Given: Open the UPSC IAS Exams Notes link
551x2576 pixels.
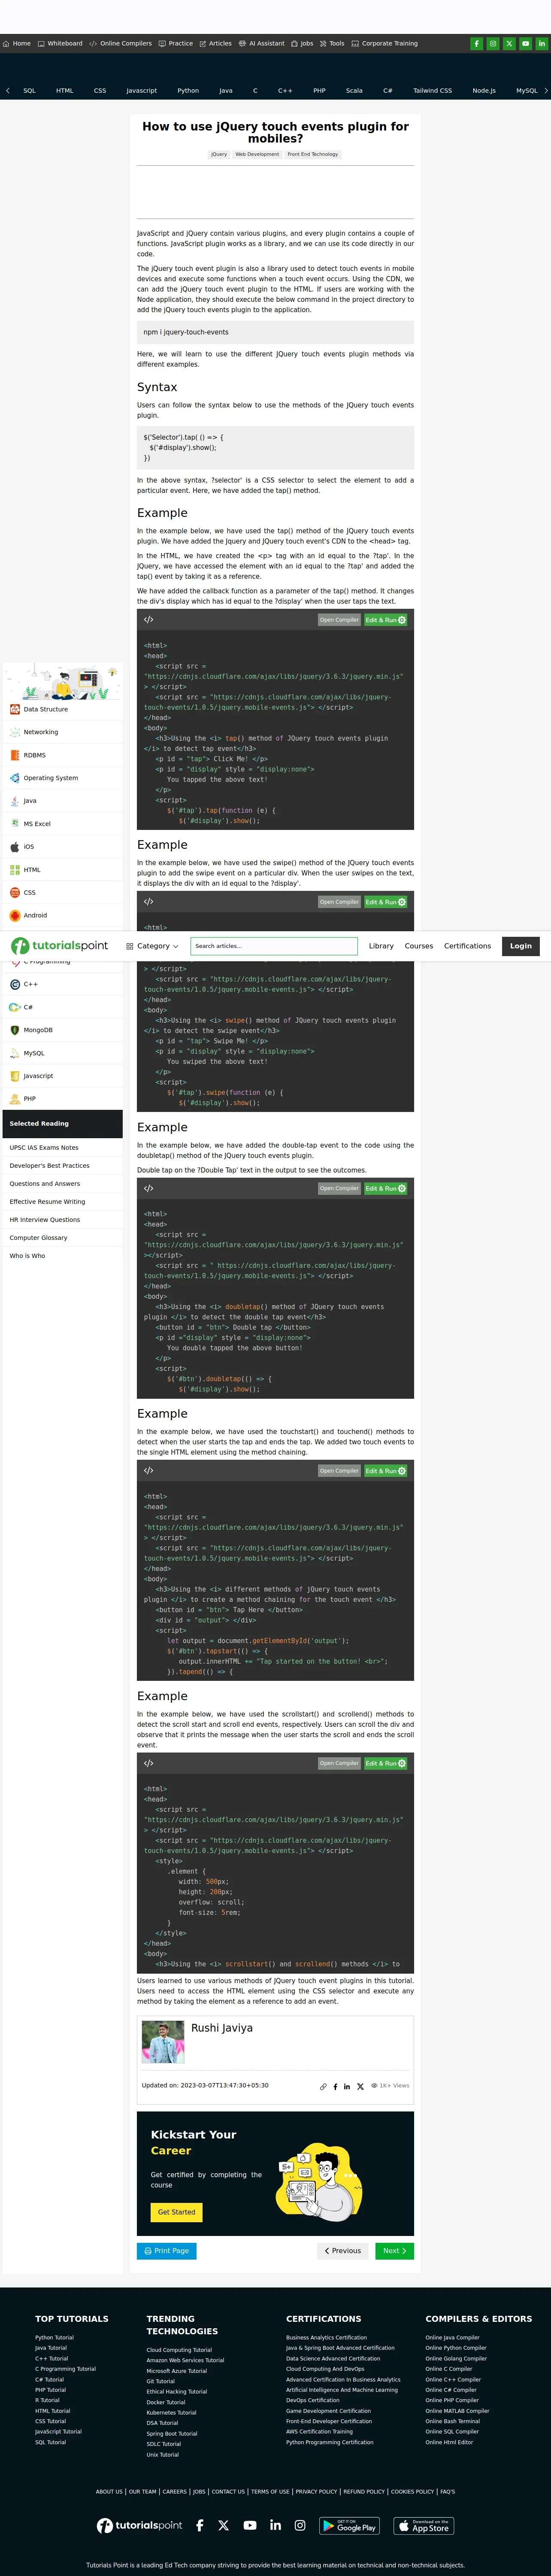Looking at the screenshot, I should click(44, 1147).
